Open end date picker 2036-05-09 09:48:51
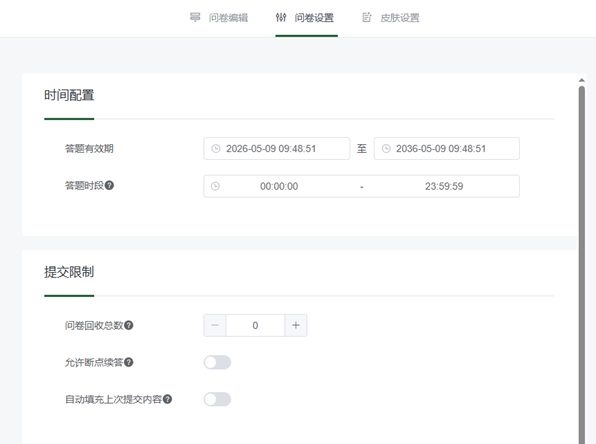Screen dimensions: 596x444 pyautogui.click(x=447, y=149)
